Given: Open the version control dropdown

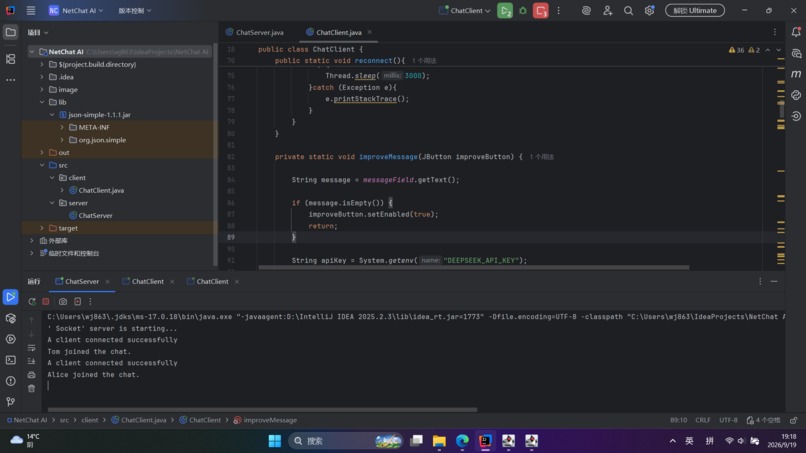Looking at the screenshot, I should click(x=135, y=10).
